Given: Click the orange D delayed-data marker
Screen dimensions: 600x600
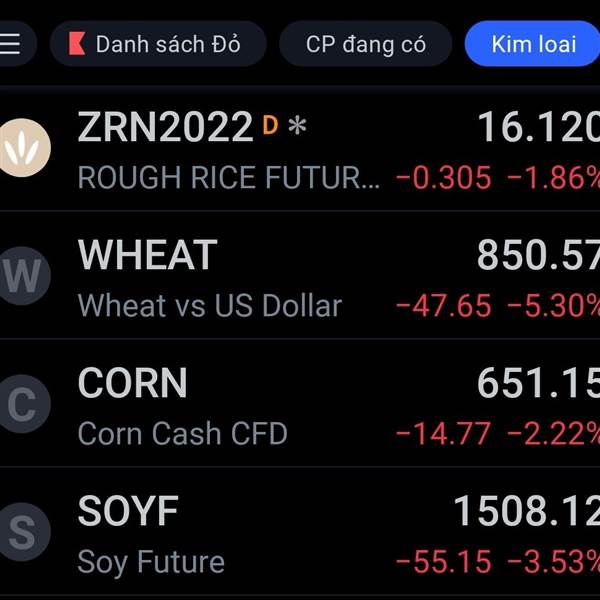Looking at the screenshot, I should pos(270,126).
